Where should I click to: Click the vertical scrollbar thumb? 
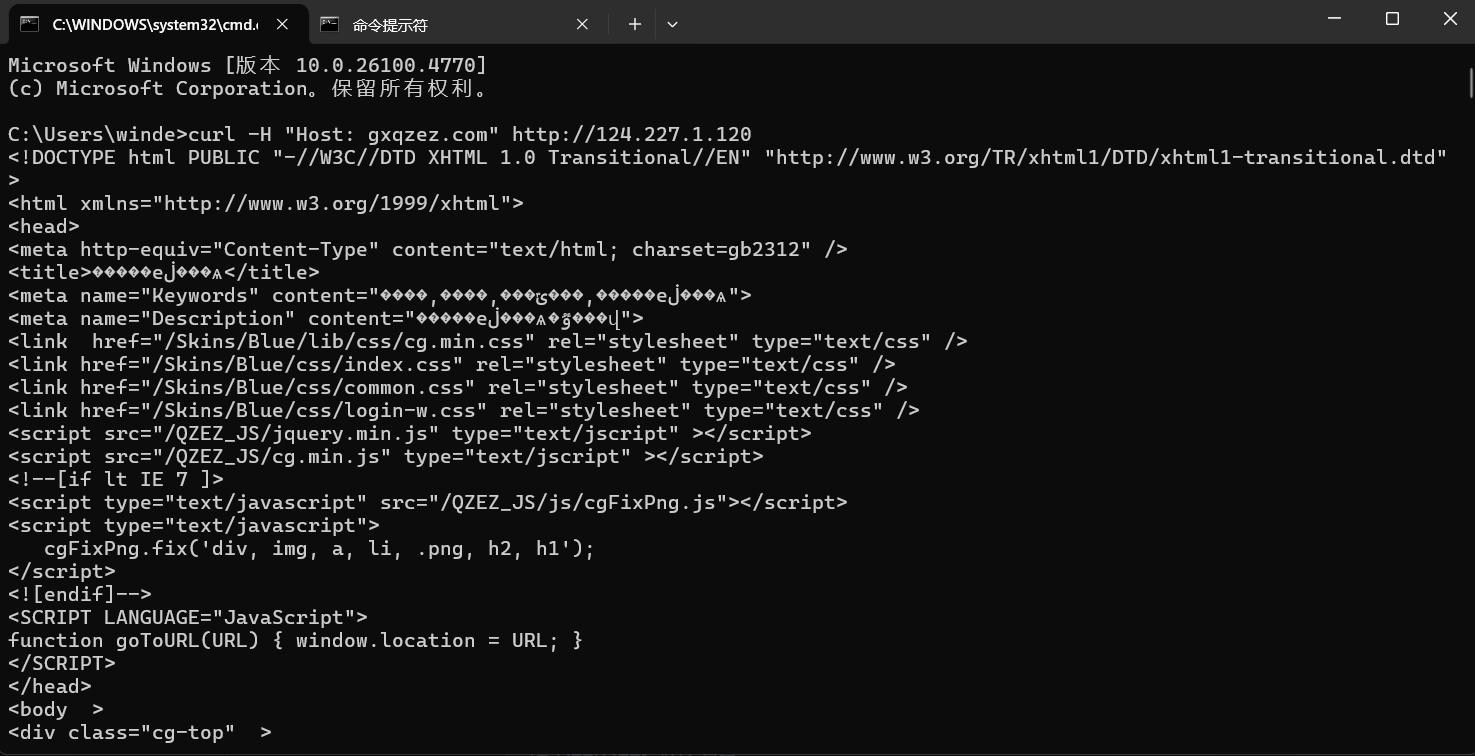point(1470,82)
